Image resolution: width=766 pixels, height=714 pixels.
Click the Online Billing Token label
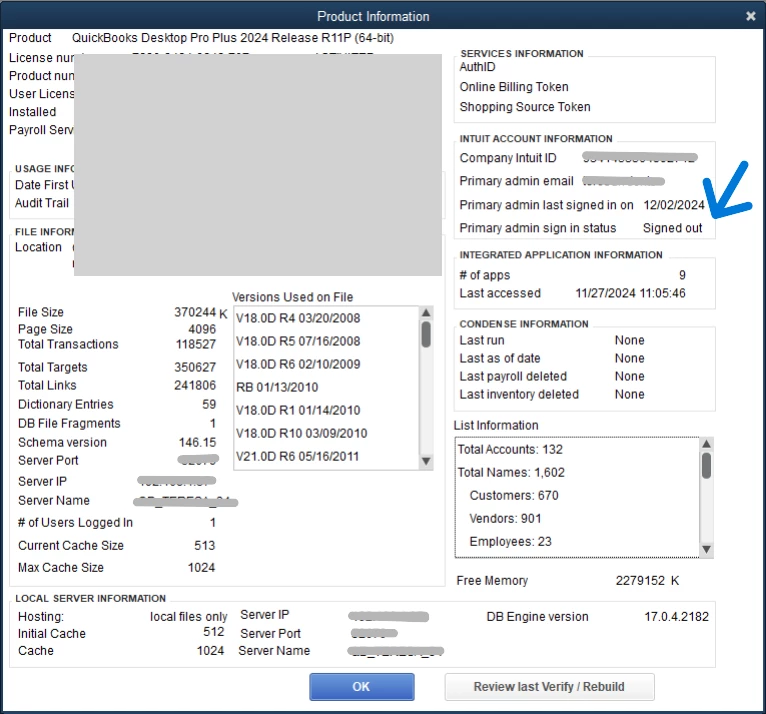[x=514, y=86]
